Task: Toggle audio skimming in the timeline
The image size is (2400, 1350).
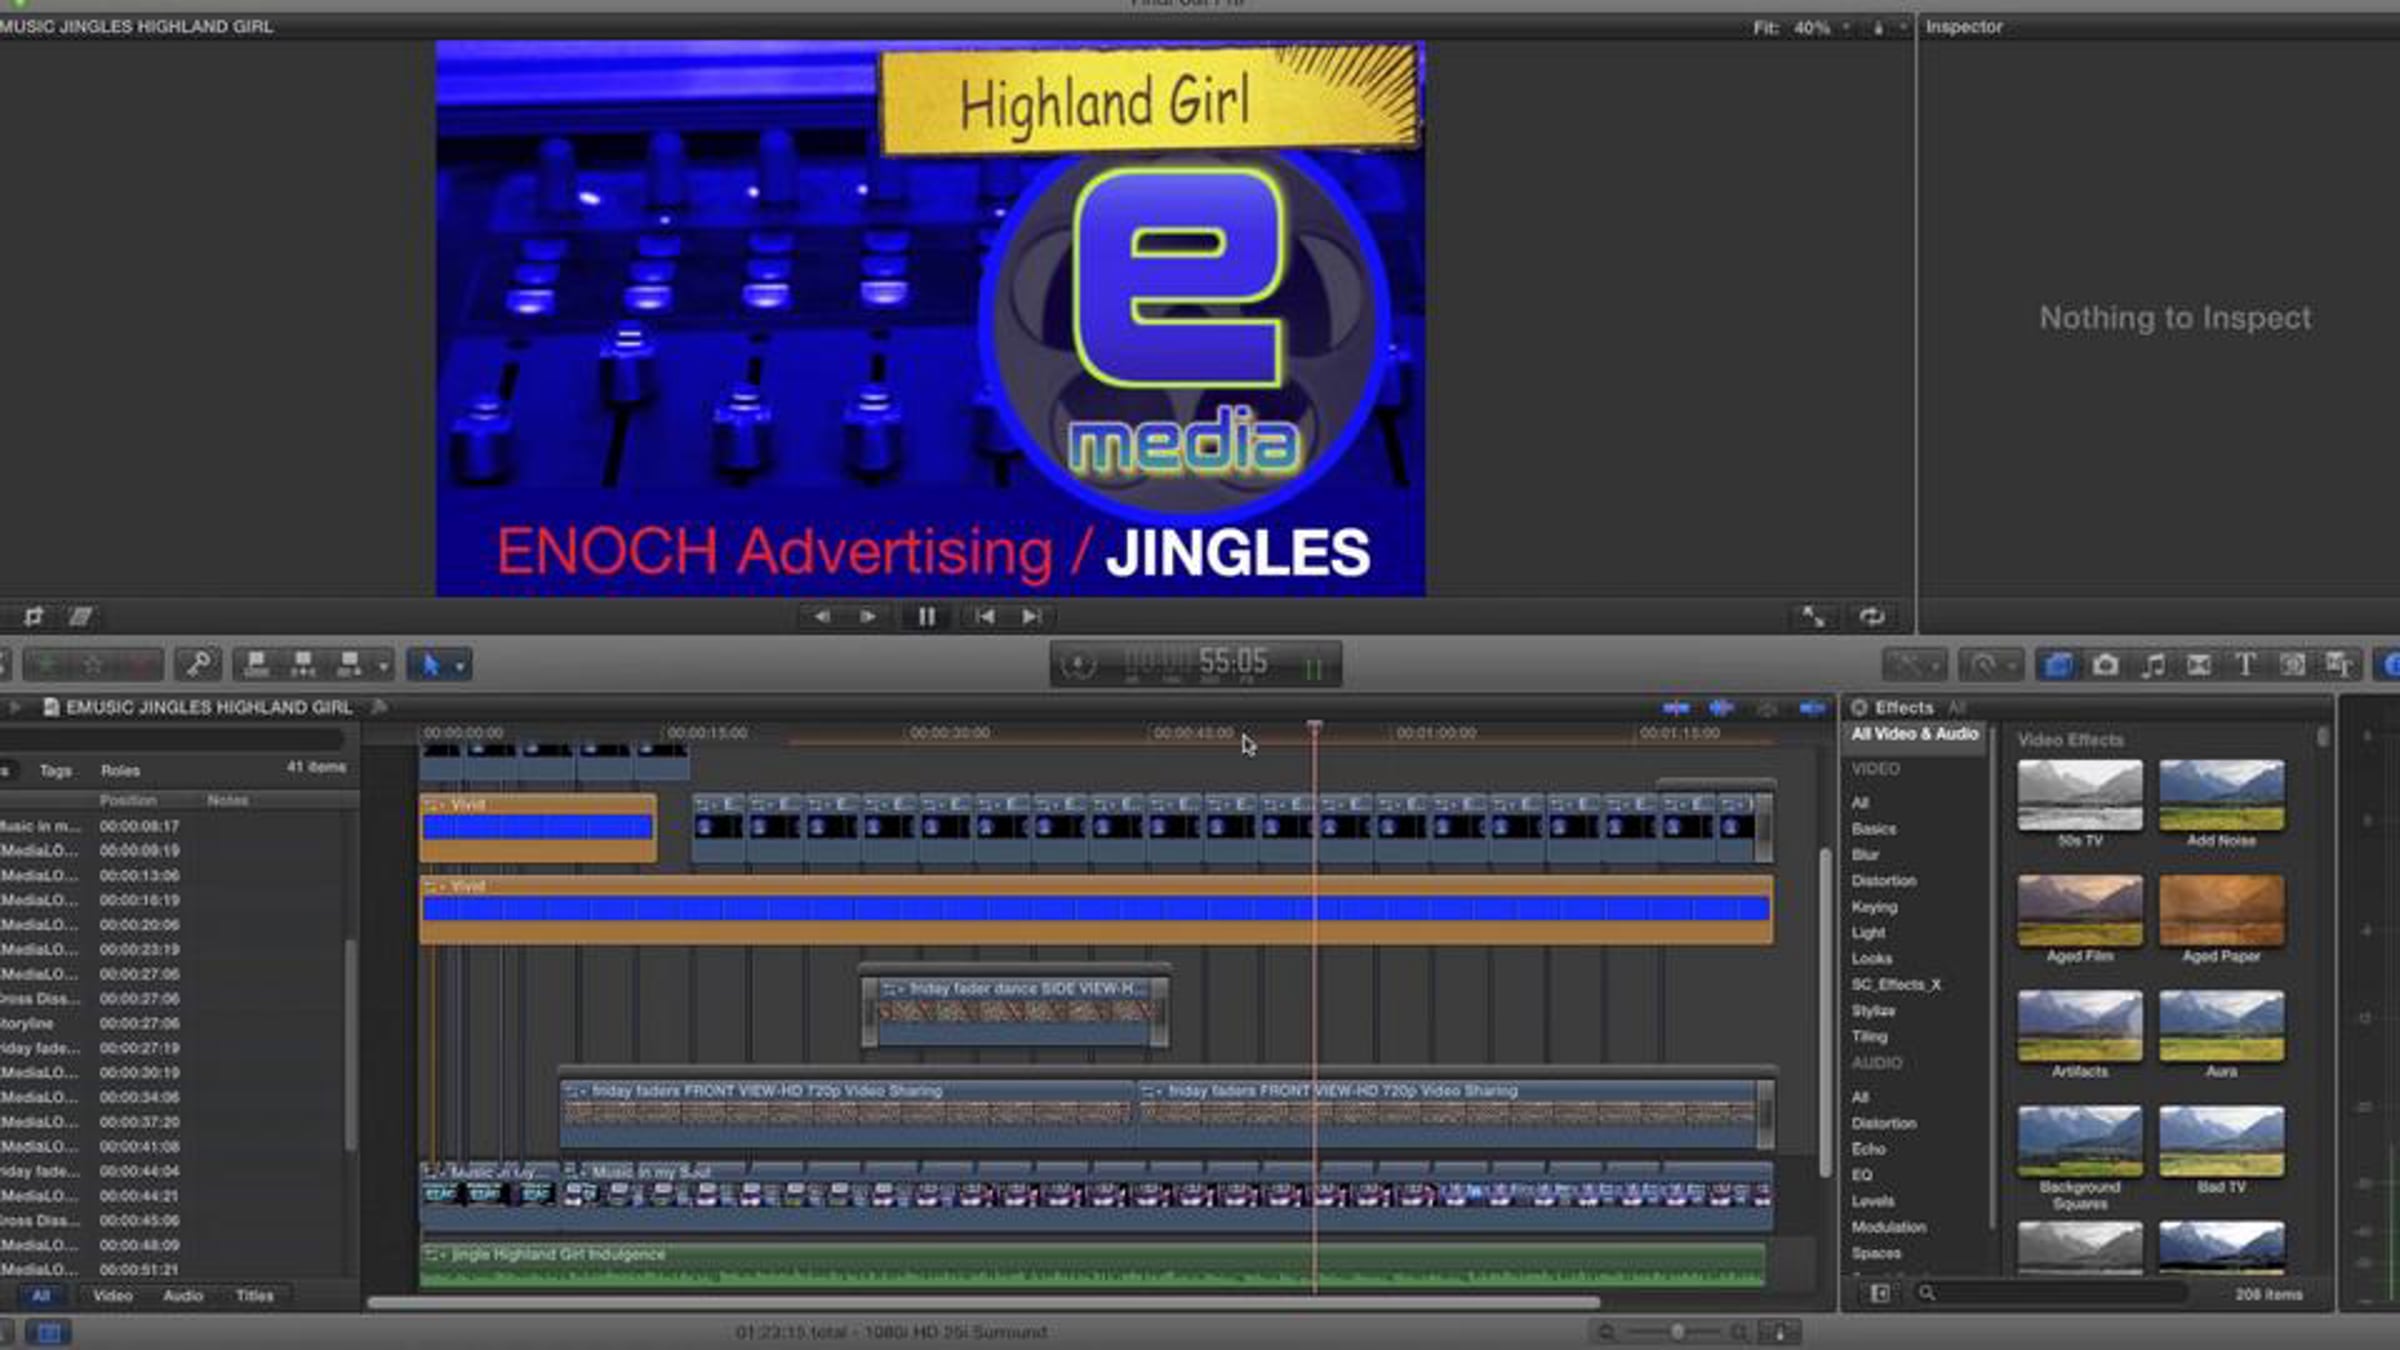Action: 1721,708
